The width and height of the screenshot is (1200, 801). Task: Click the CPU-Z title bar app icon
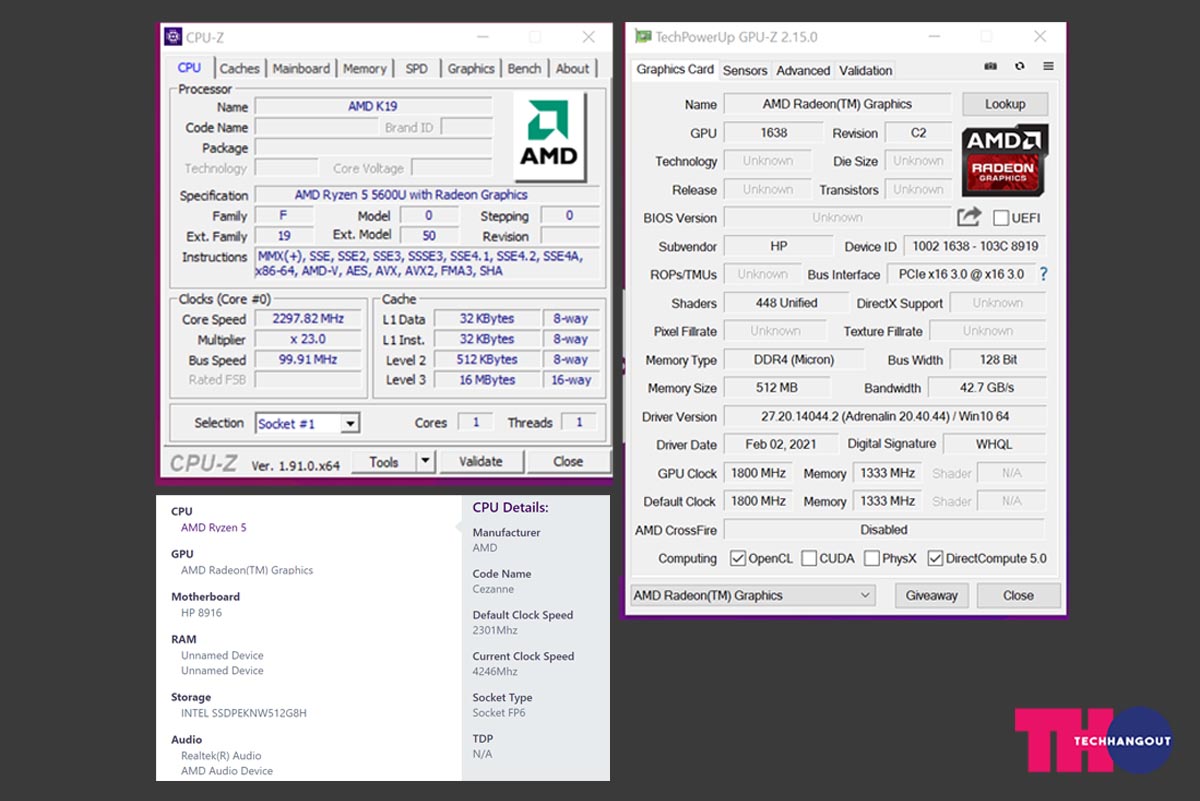[172, 37]
